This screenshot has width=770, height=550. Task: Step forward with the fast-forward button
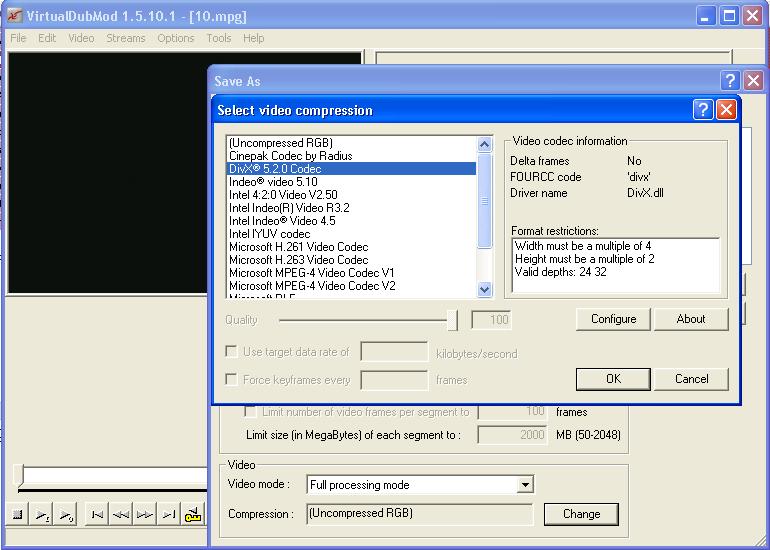[x=145, y=515]
